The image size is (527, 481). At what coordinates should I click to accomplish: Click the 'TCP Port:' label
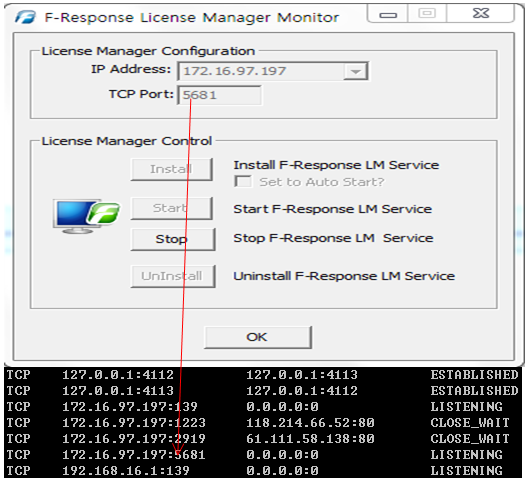click(x=141, y=94)
